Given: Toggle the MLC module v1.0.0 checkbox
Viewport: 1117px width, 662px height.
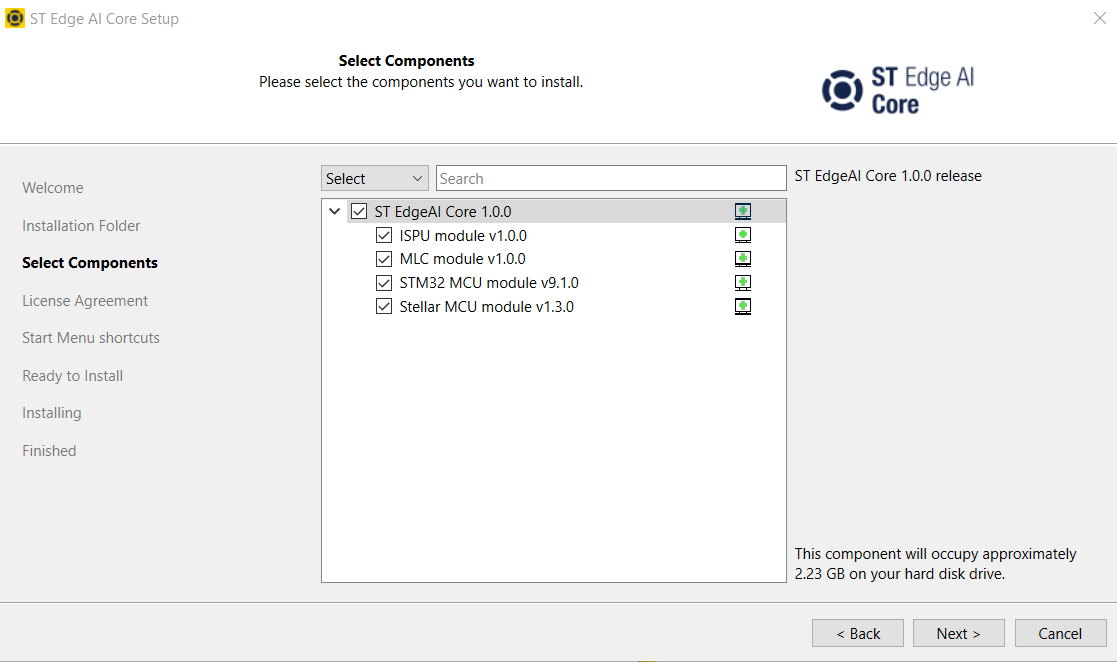Looking at the screenshot, I should (x=384, y=259).
